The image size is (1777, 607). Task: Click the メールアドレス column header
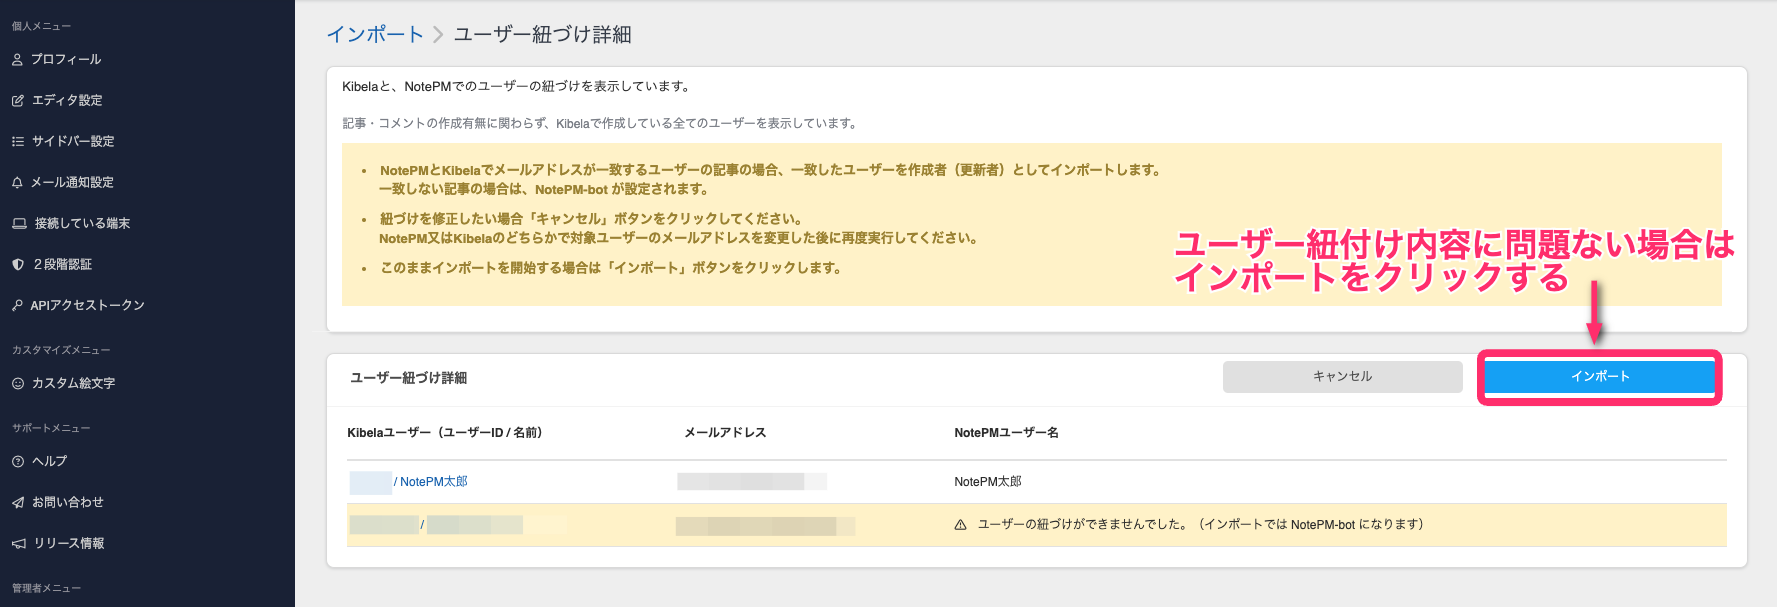[725, 433]
